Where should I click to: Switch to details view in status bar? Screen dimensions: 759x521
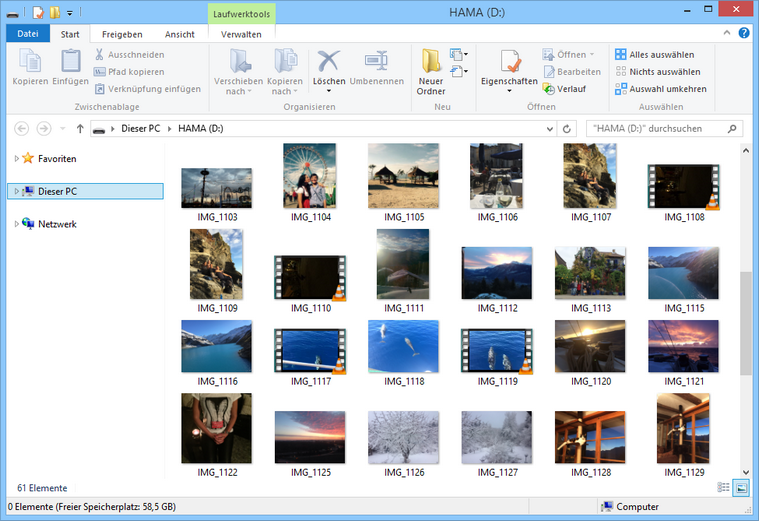click(x=724, y=488)
